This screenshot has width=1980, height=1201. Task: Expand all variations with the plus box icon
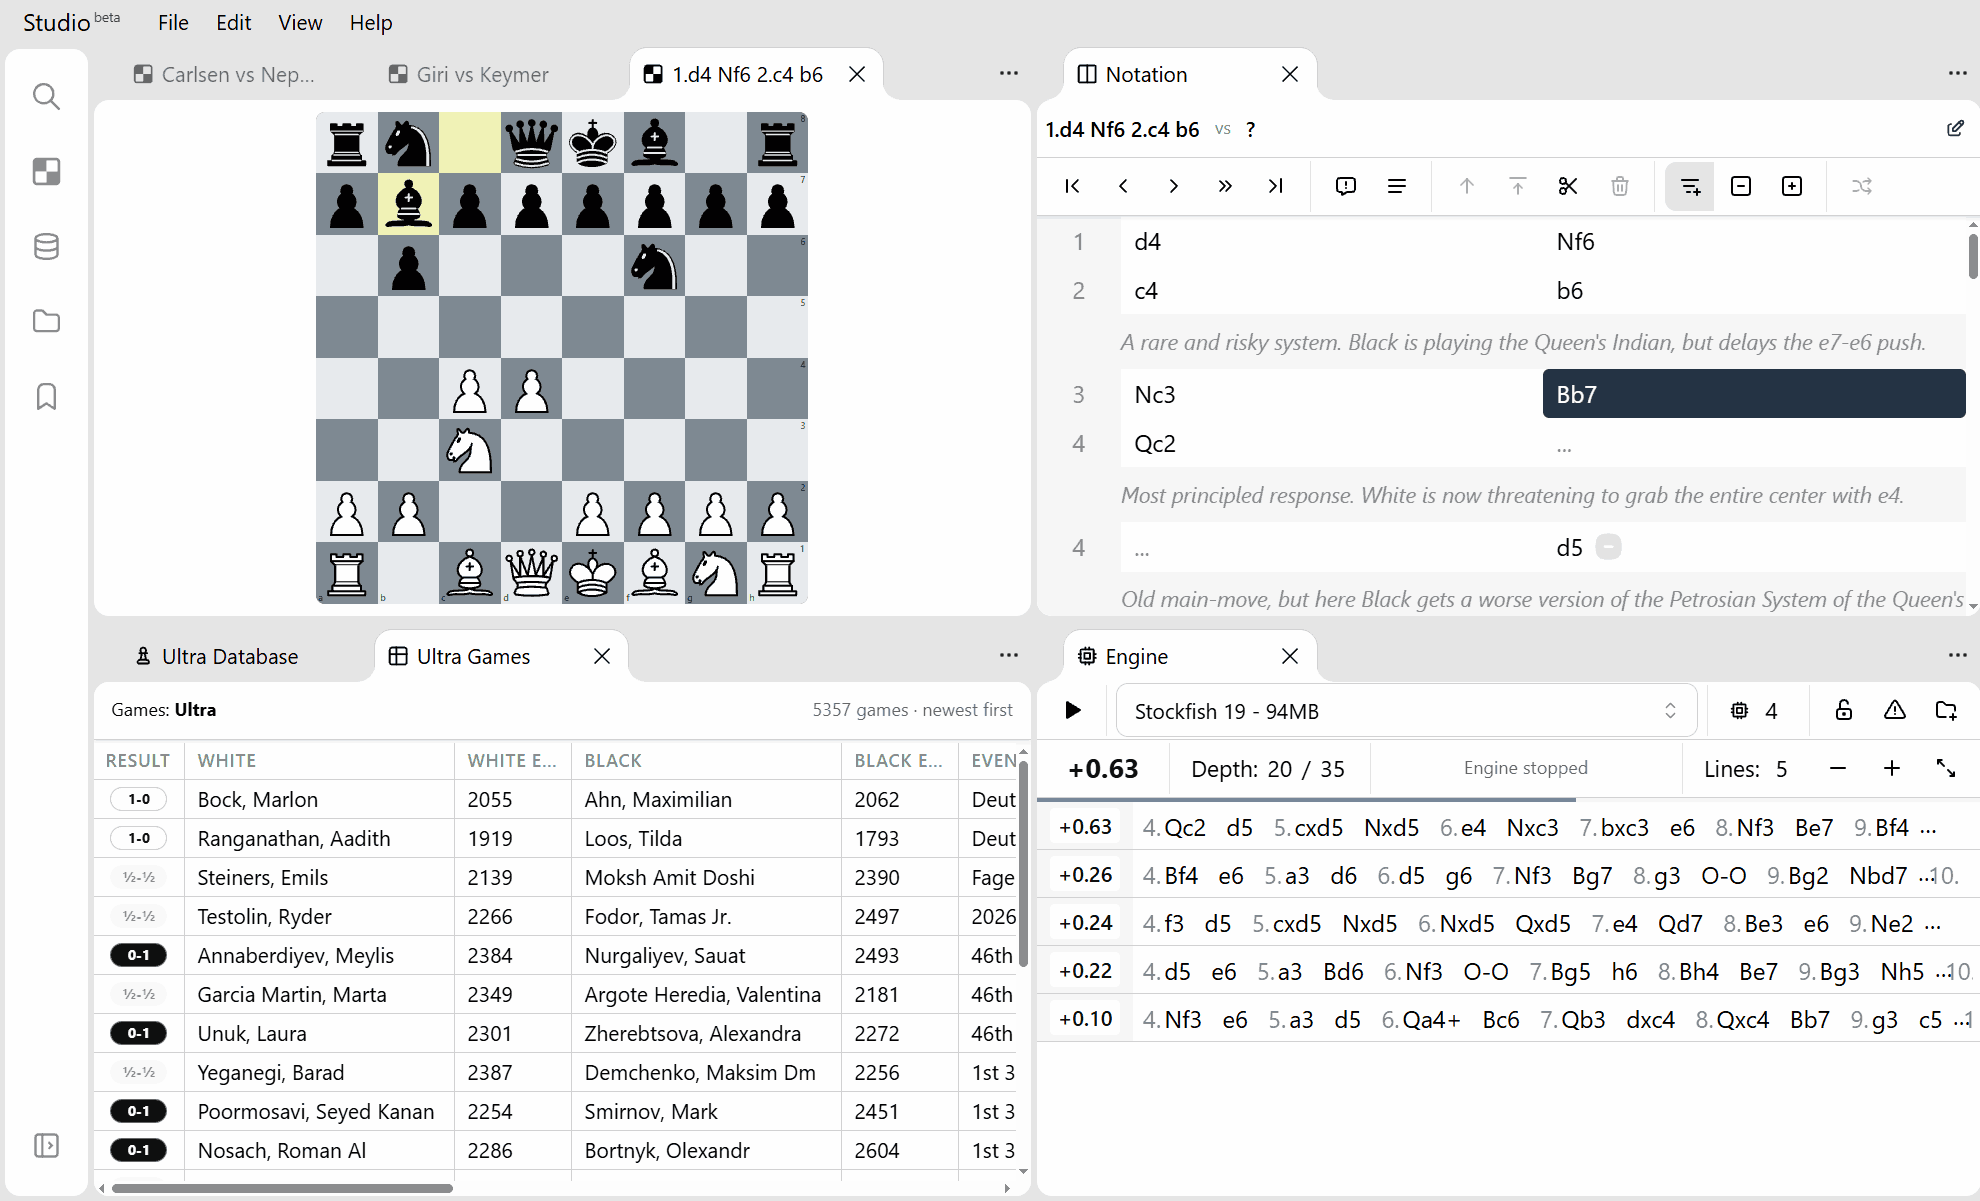point(1792,186)
